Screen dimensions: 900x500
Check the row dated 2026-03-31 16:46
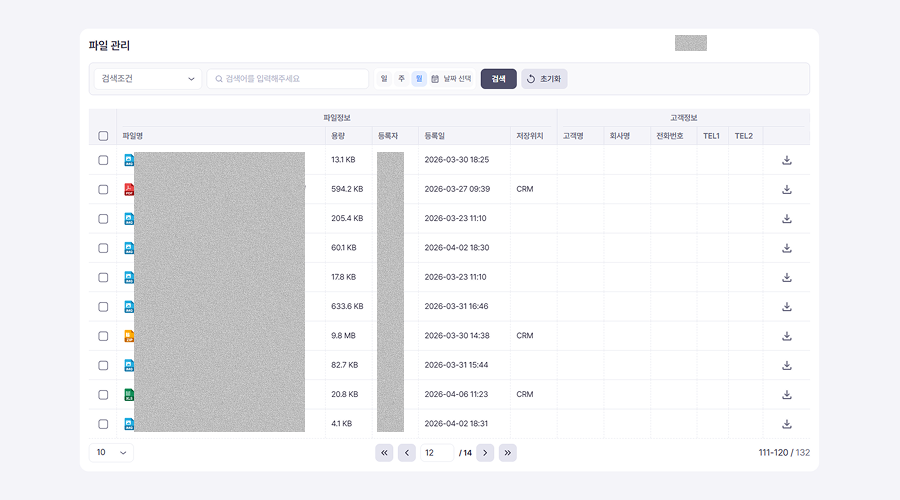[103, 307]
